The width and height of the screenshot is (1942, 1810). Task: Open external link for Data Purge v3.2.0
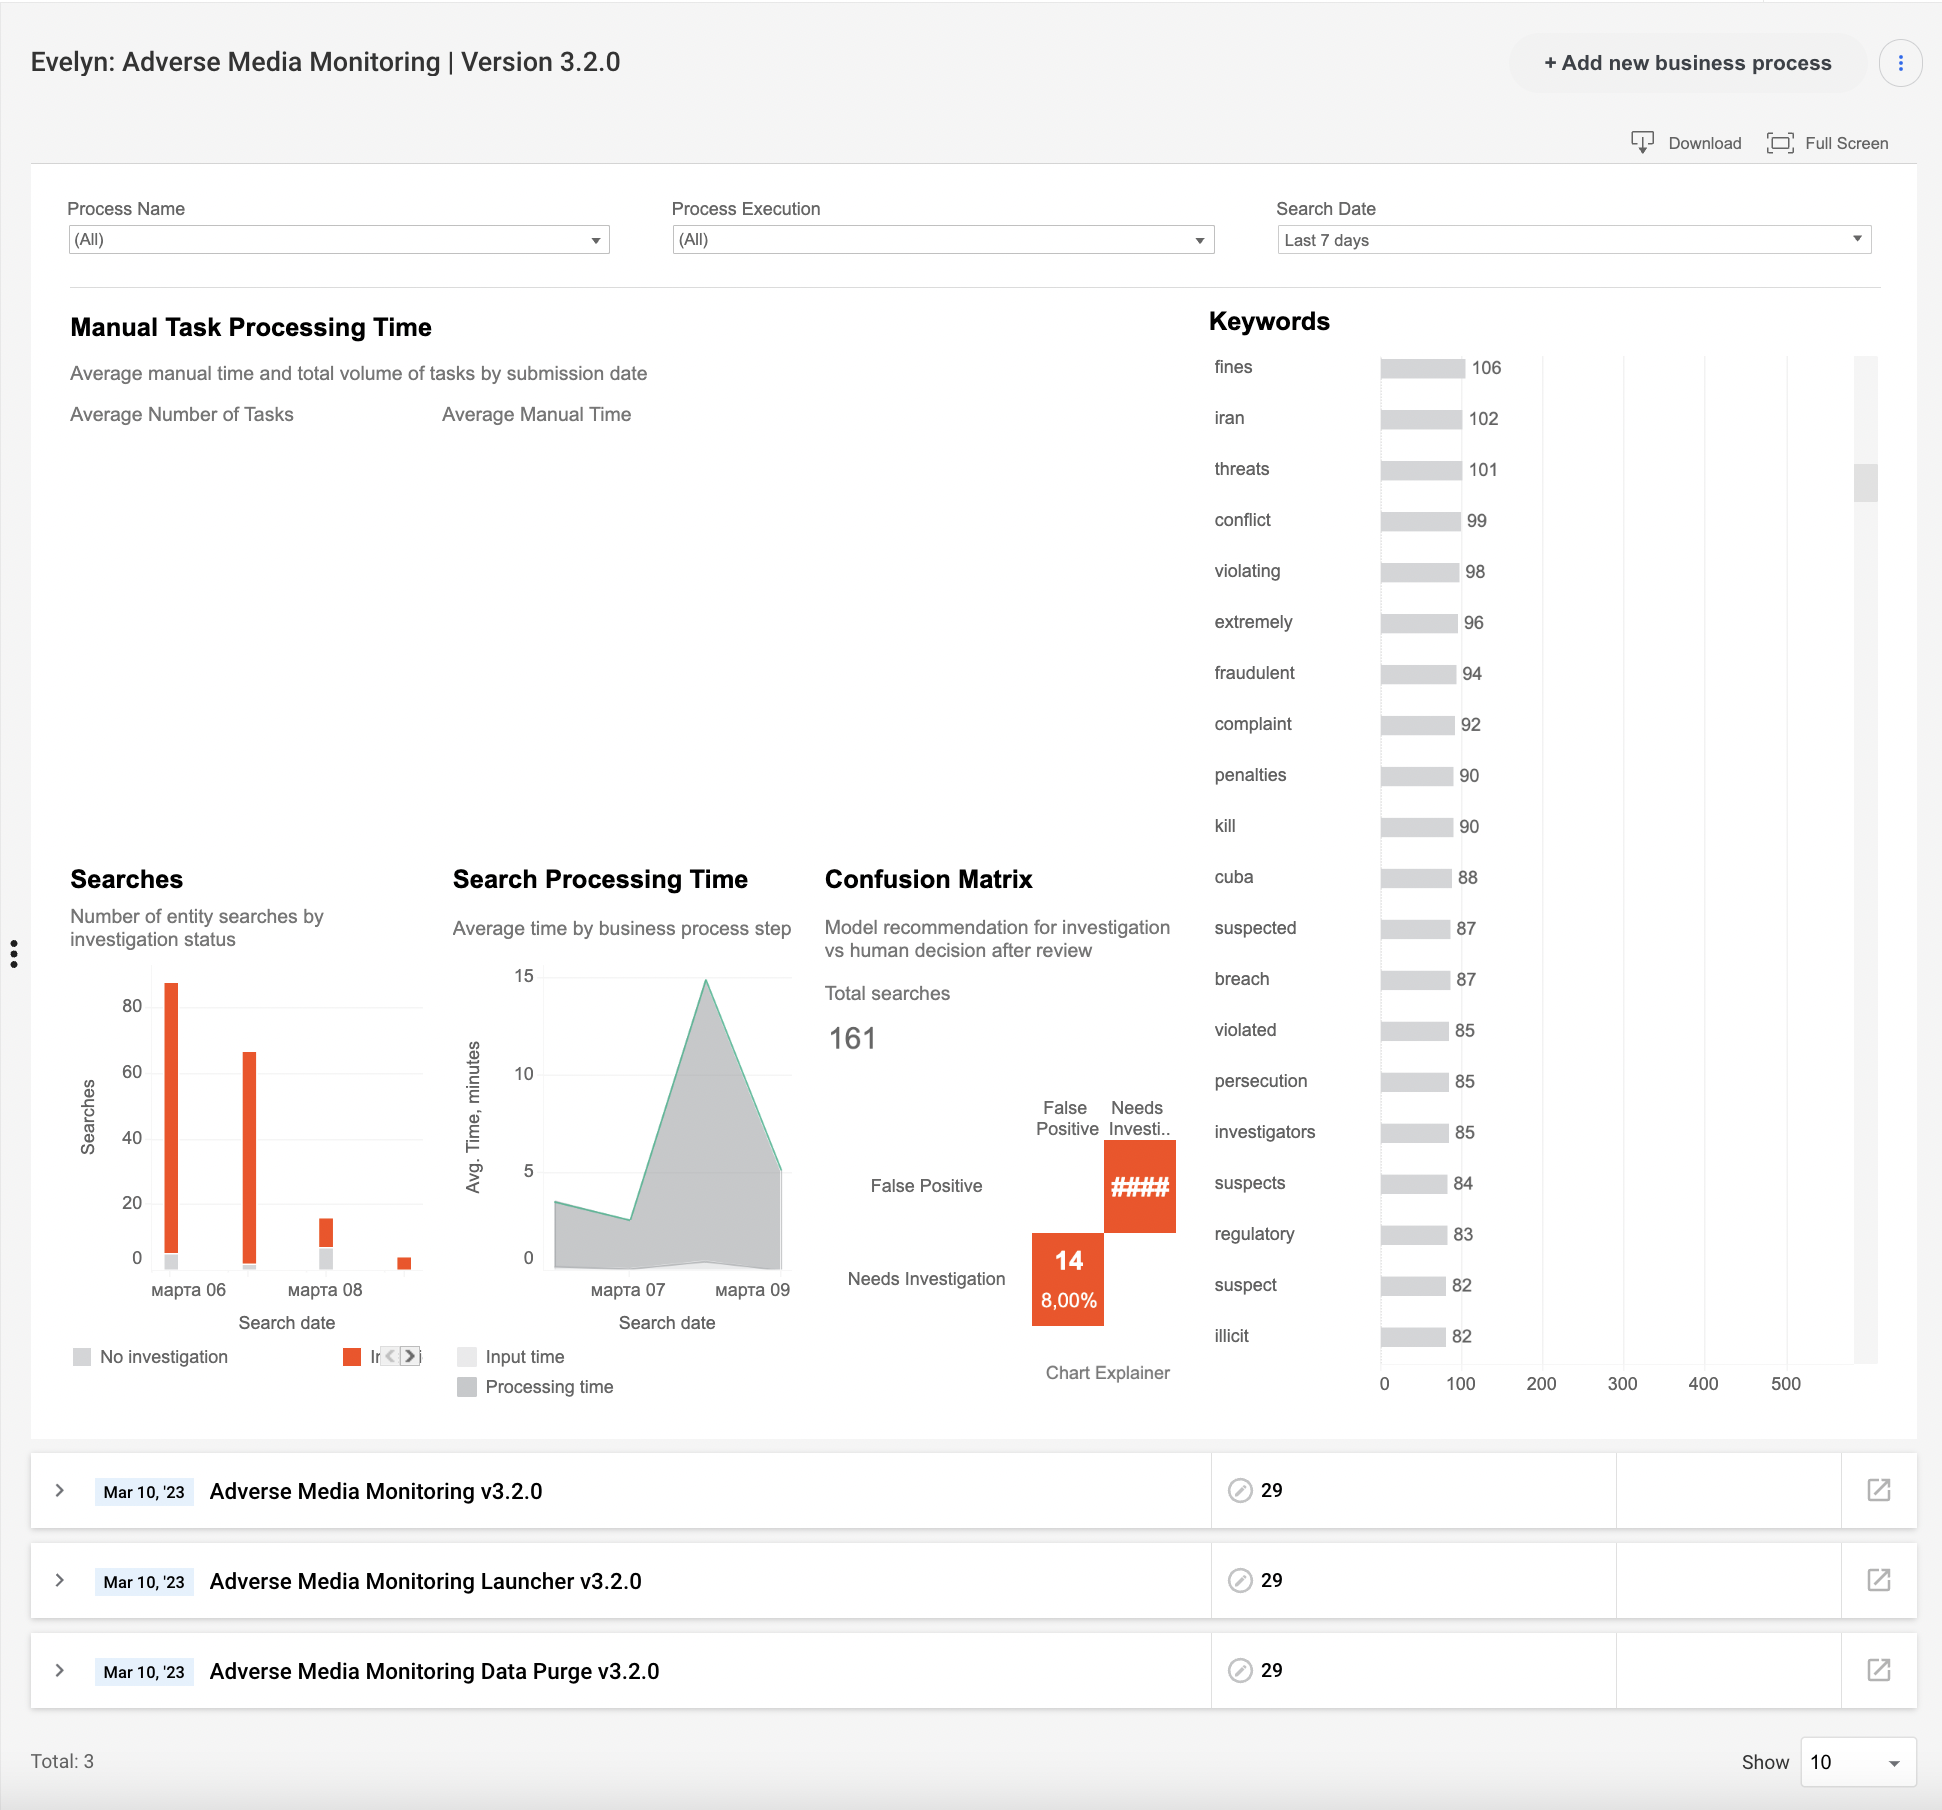click(x=1878, y=1670)
